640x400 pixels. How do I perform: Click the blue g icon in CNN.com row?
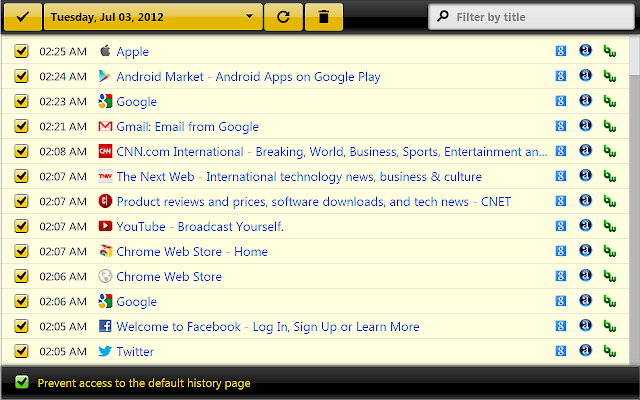561,151
